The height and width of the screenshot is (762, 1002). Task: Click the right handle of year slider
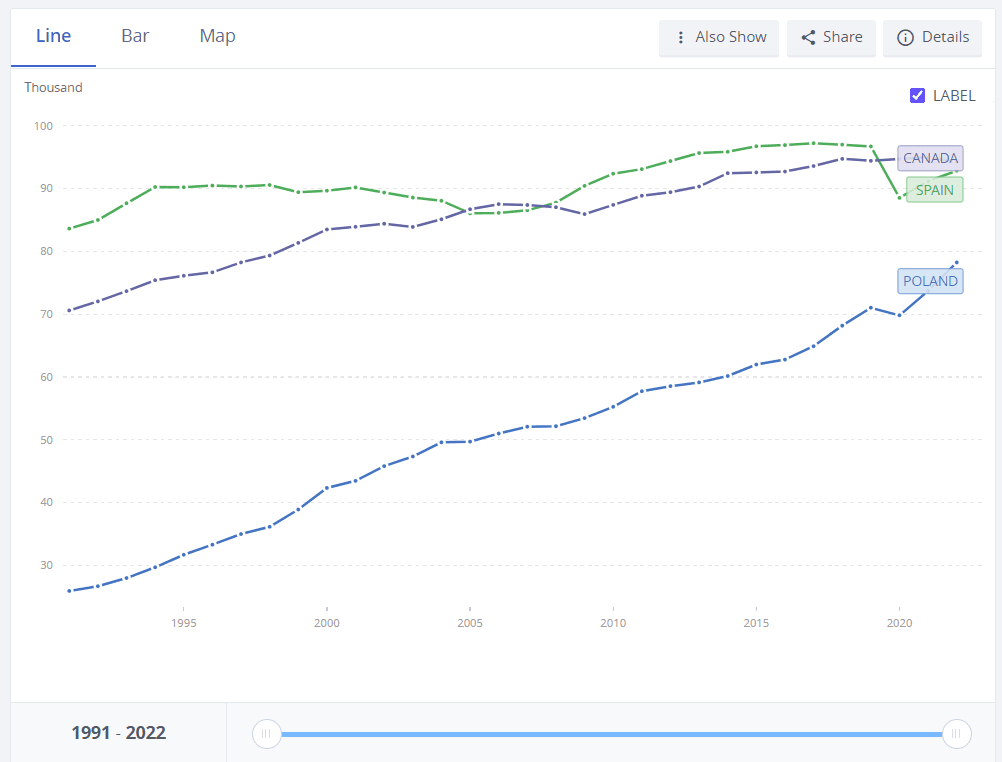(x=956, y=734)
